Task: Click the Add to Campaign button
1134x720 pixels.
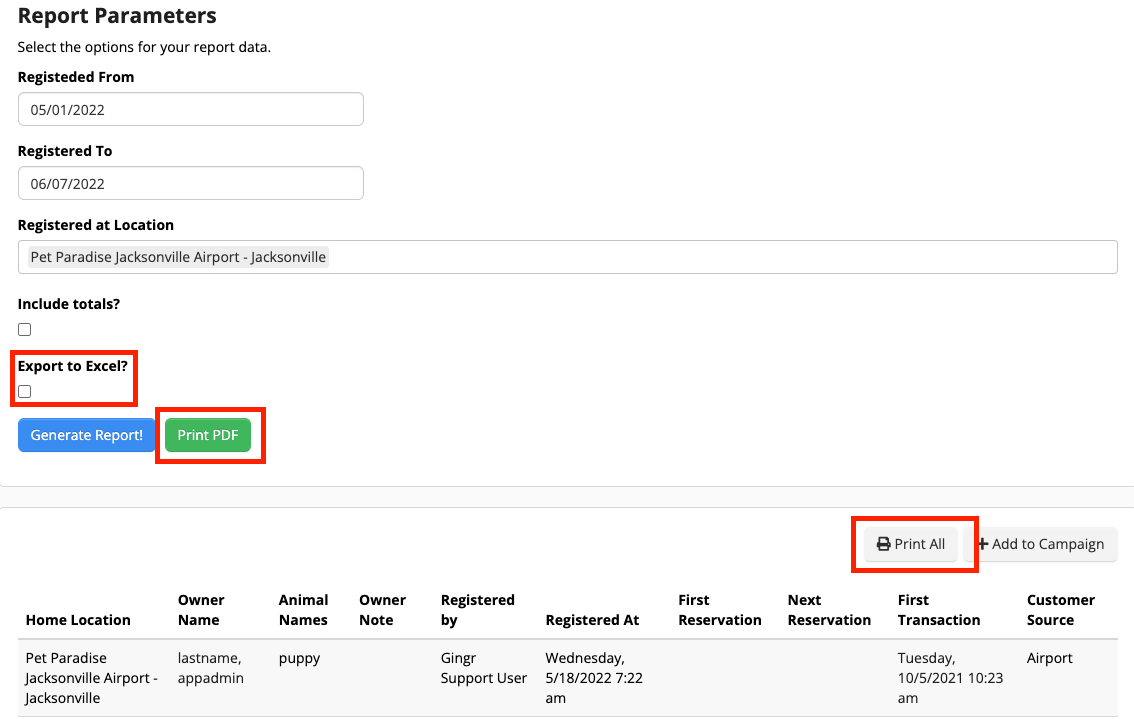Action: coord(1044,543)
